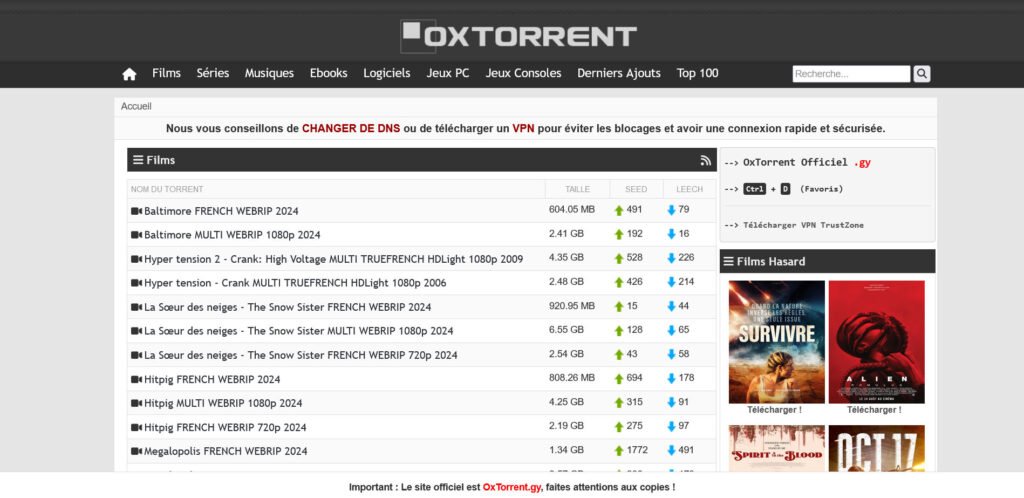
Task: Click the Ctrl key badge in sidebar
Action: pos(754,189)
